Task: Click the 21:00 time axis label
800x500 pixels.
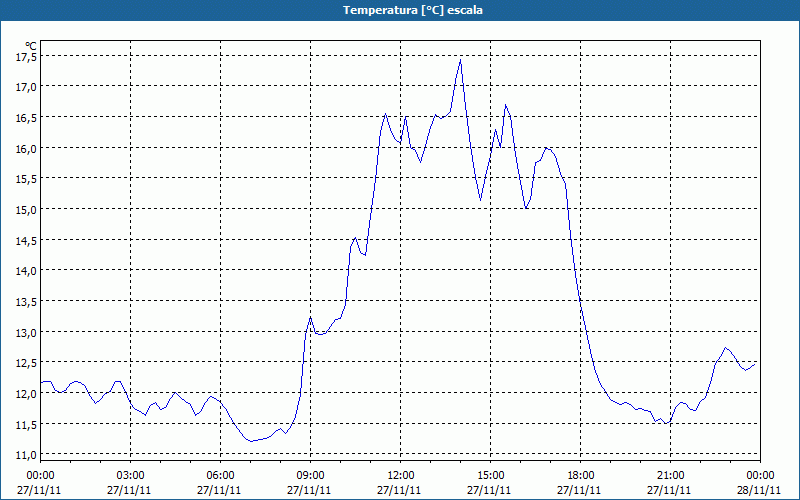Action: tap(670, 476)
